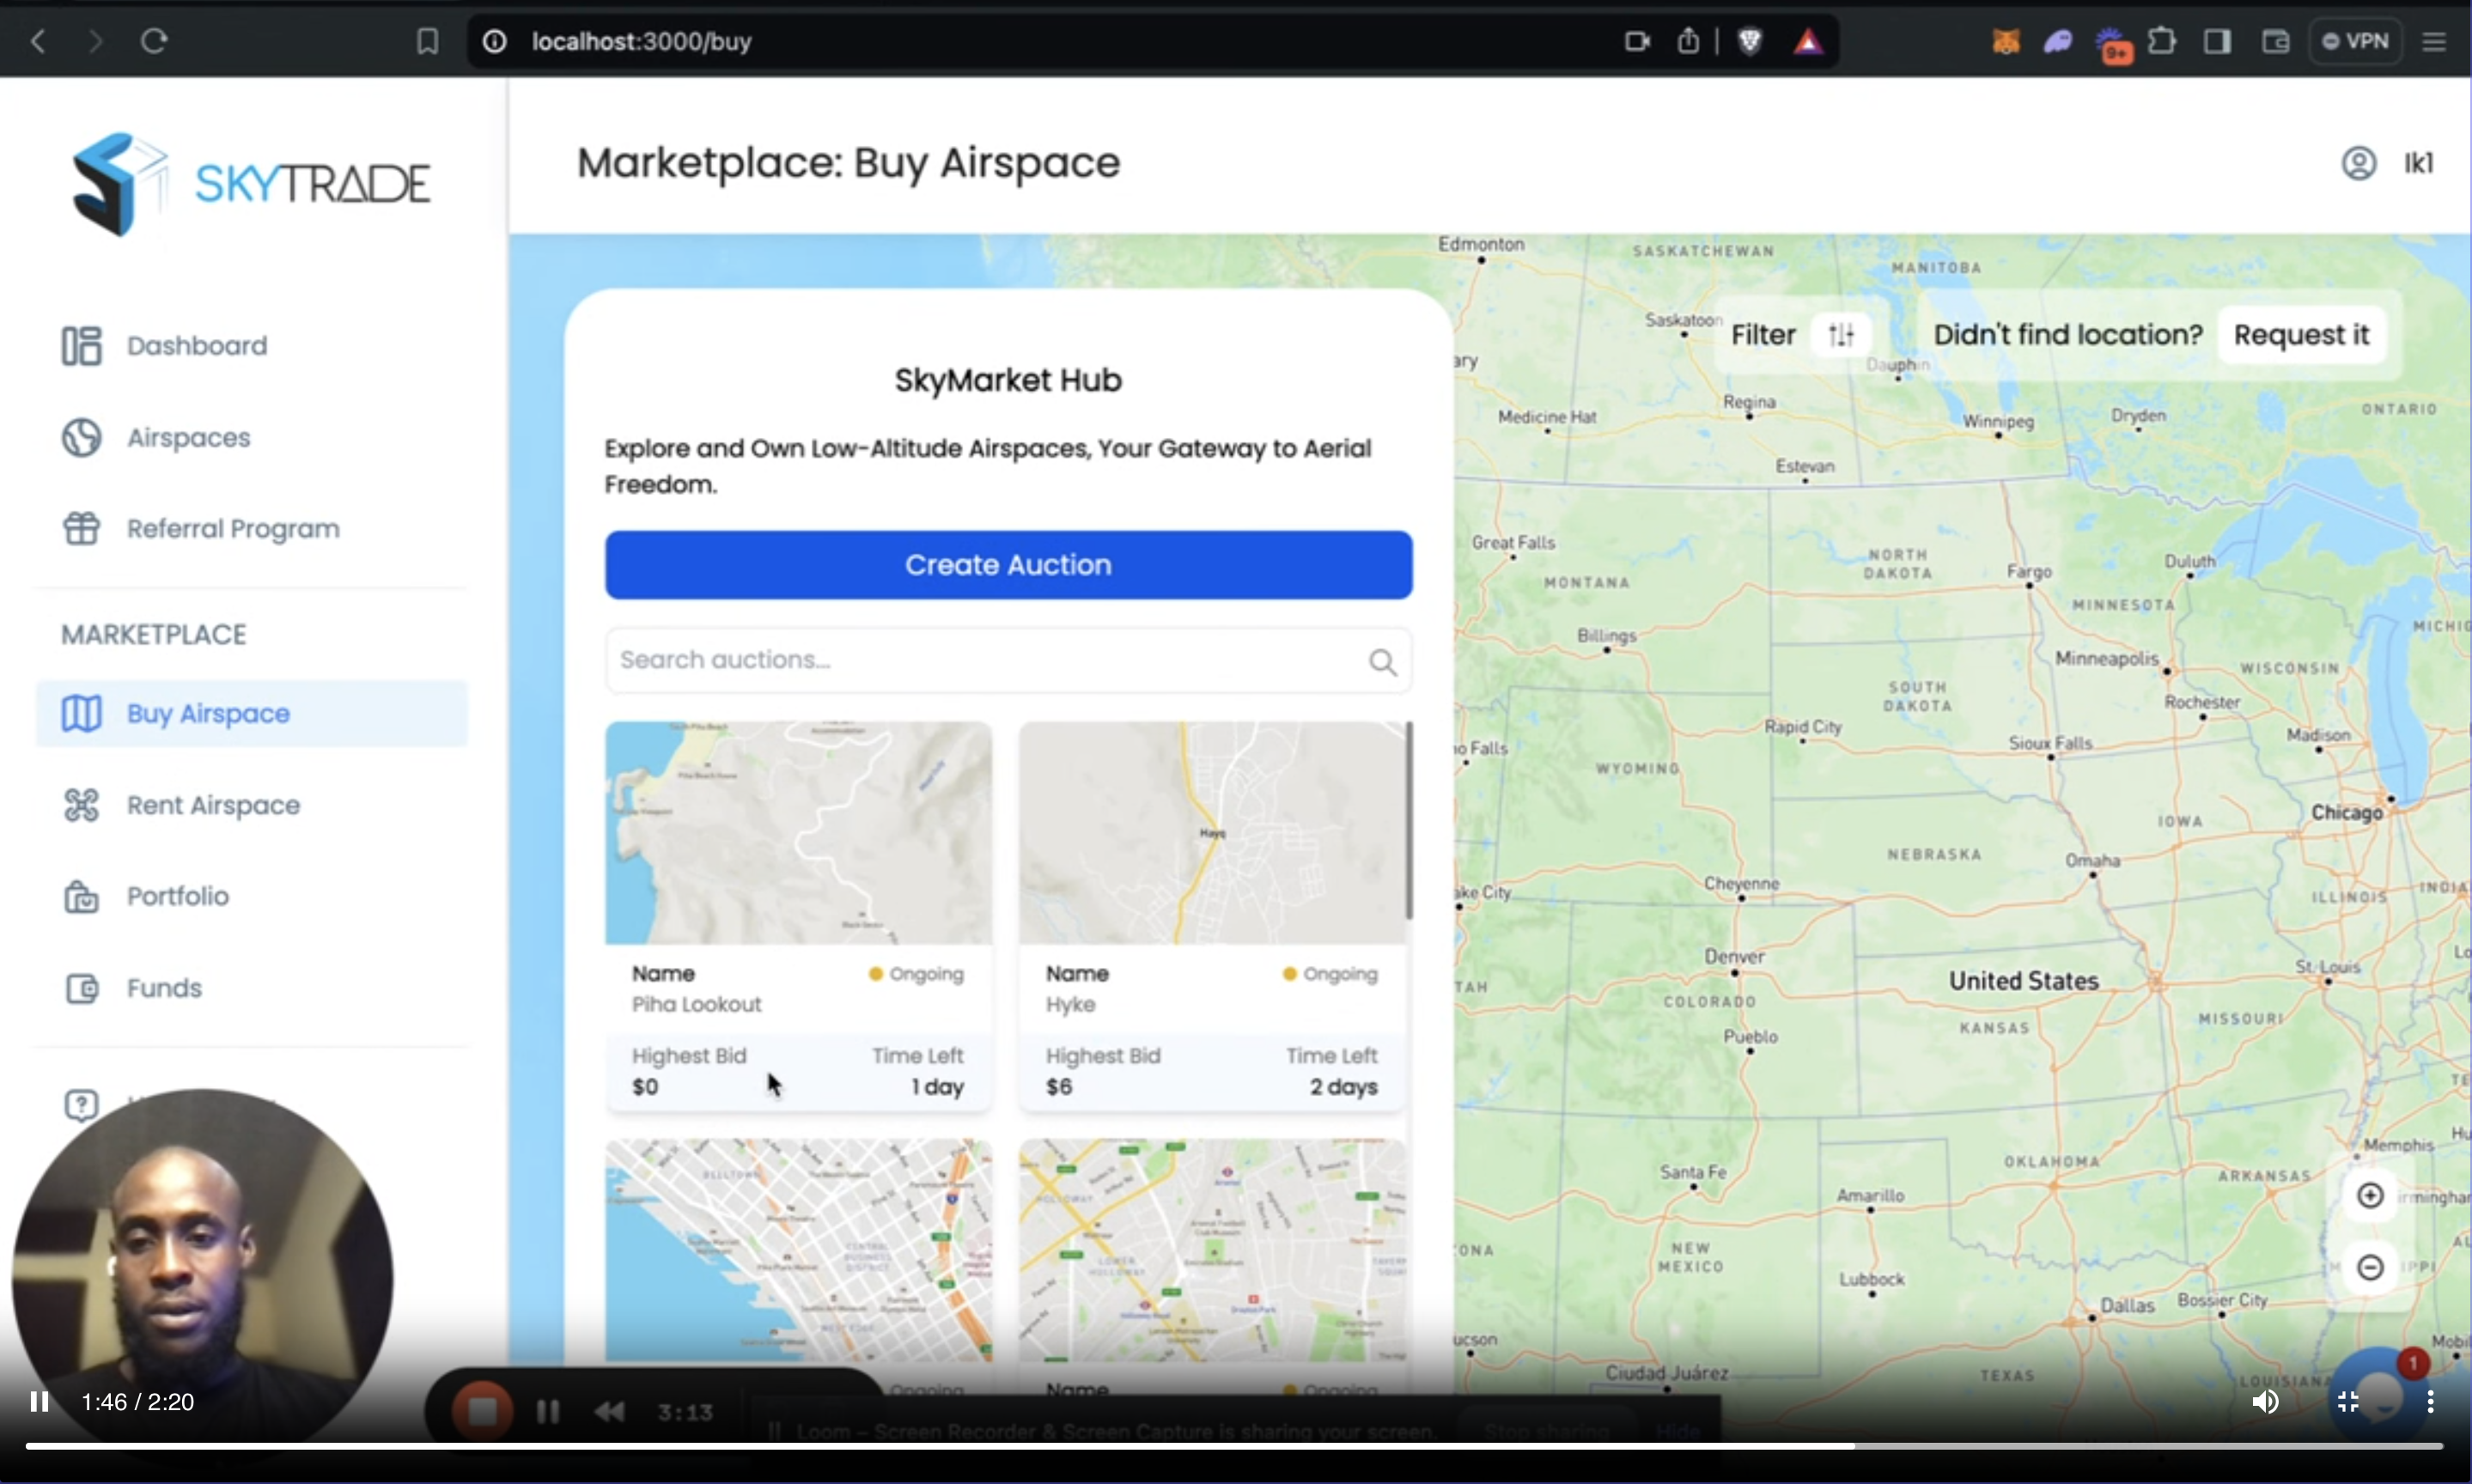This screenshot has height=1484, width=2472.
Task: Toggle the VPN button
Action: click(2356, 41)
